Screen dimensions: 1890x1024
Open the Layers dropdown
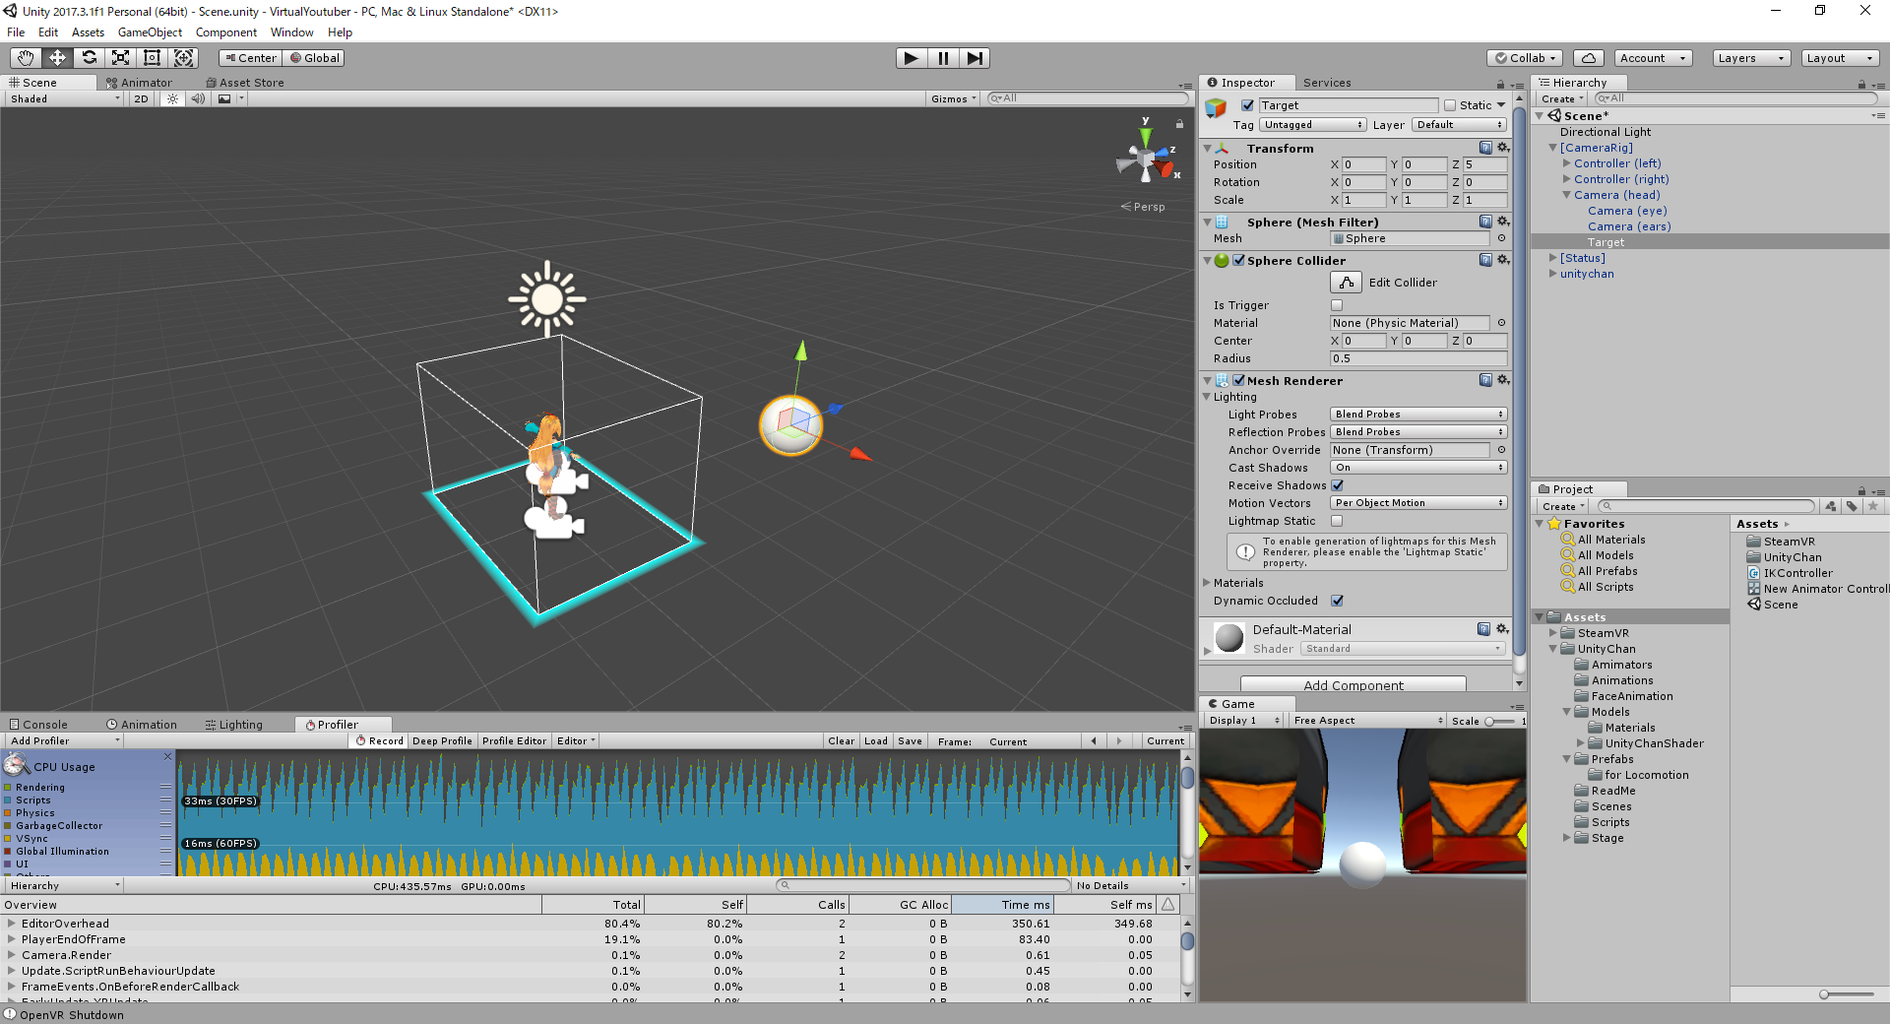point(1750,58)
